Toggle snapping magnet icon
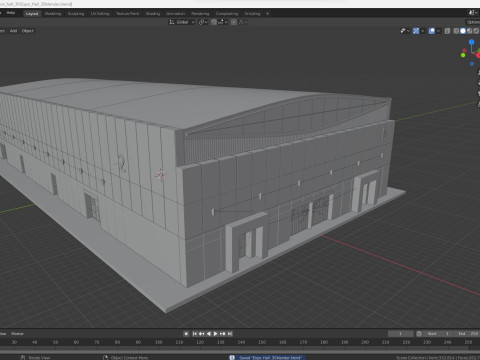The width and height of the screenshot is (480, 360). pos(214,22)
